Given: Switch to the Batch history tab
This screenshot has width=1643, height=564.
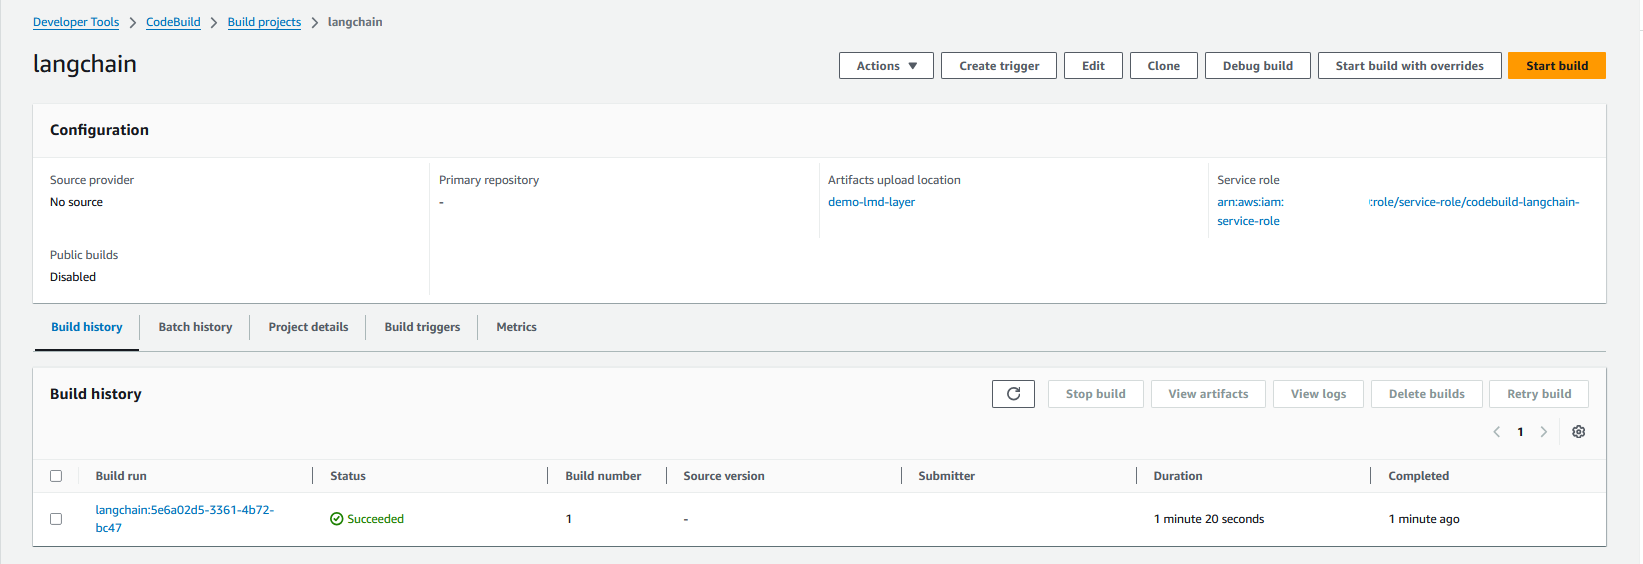Looking at the screenshot, I should [x=195, y=327].
